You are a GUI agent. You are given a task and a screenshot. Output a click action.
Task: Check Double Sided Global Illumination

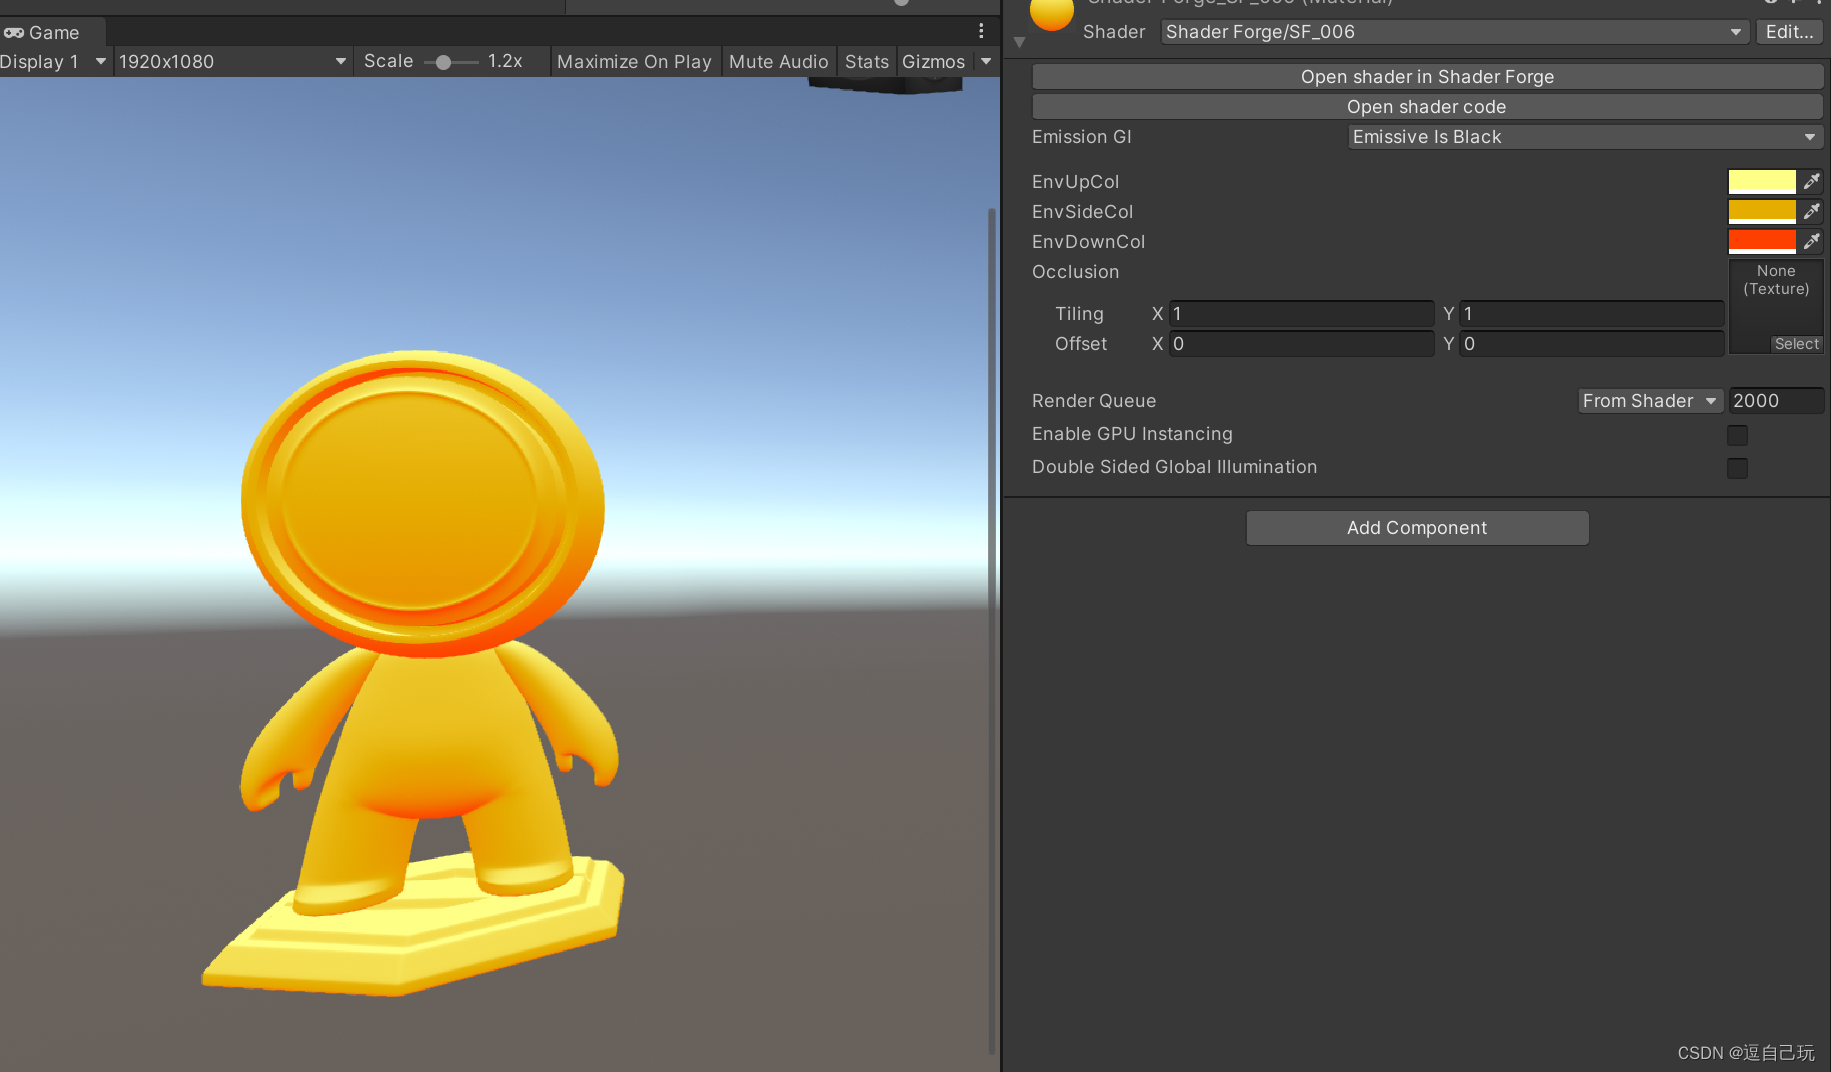tap(1737, 468)
